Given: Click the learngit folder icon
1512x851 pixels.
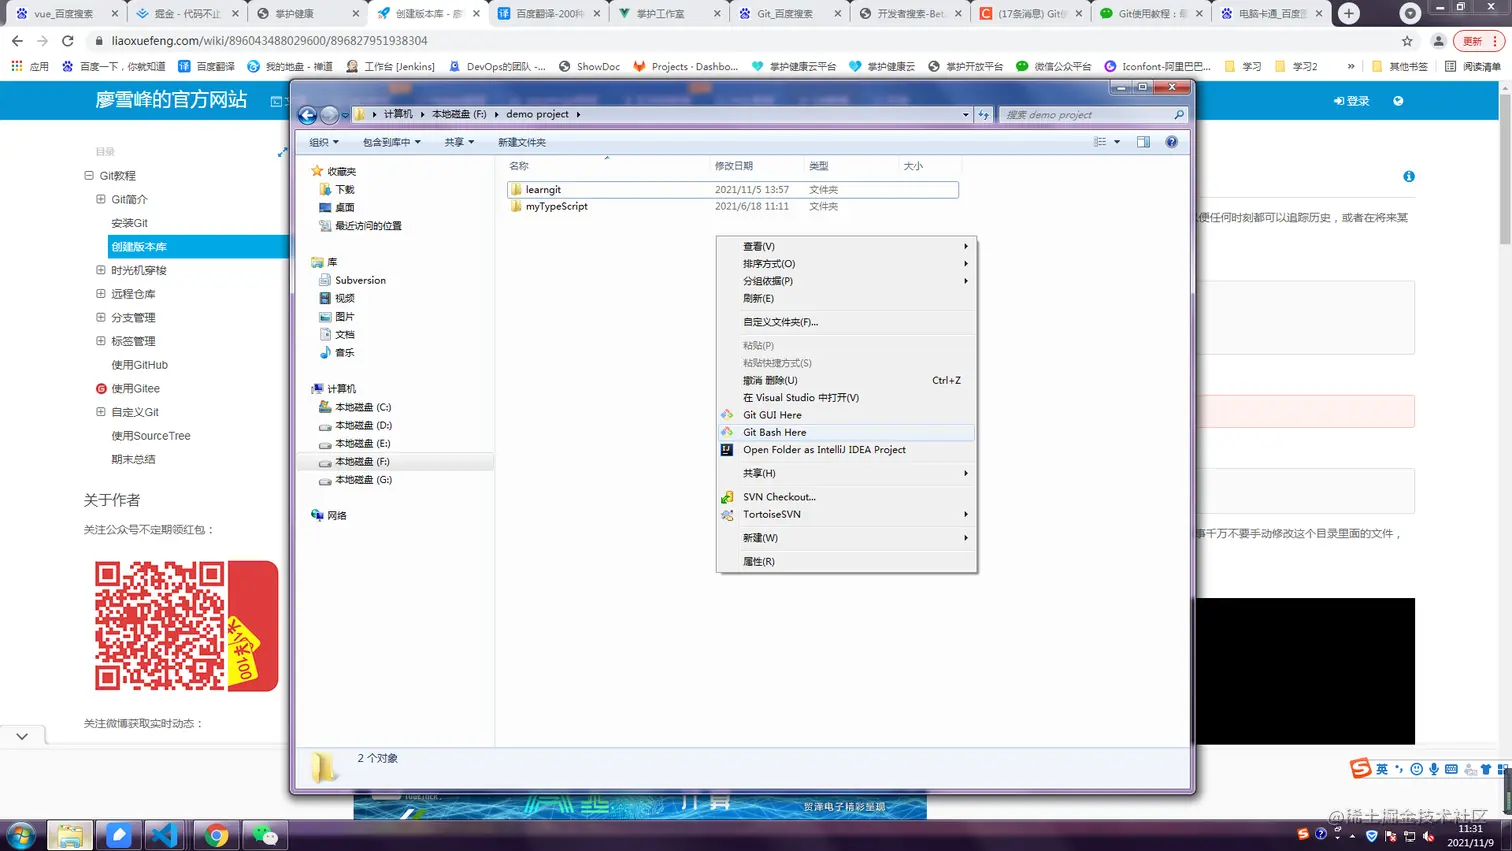Looking at the screenshot, I should [x=516, y=190].
